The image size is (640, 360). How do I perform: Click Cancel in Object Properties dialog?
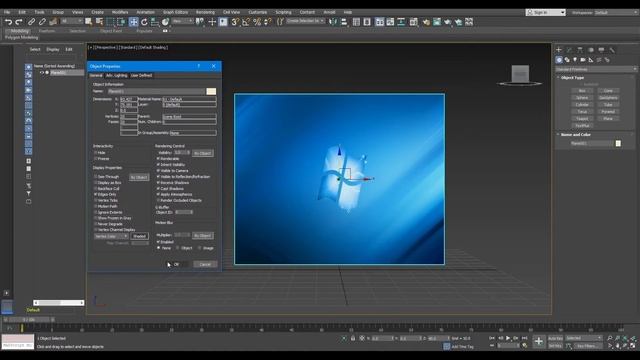point(205,264)
